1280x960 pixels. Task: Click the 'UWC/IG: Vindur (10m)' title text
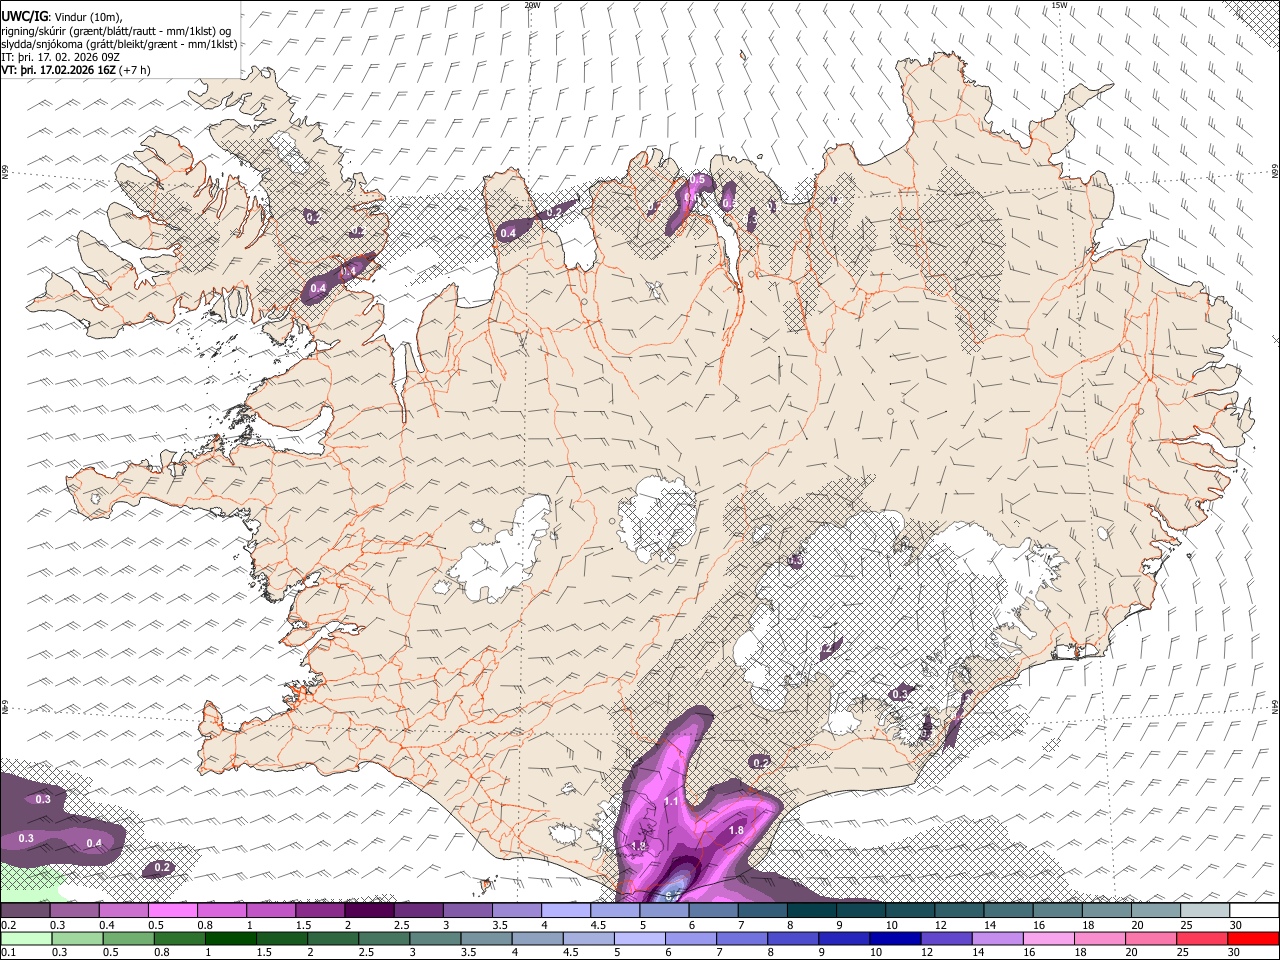click(x=62, y=16)
